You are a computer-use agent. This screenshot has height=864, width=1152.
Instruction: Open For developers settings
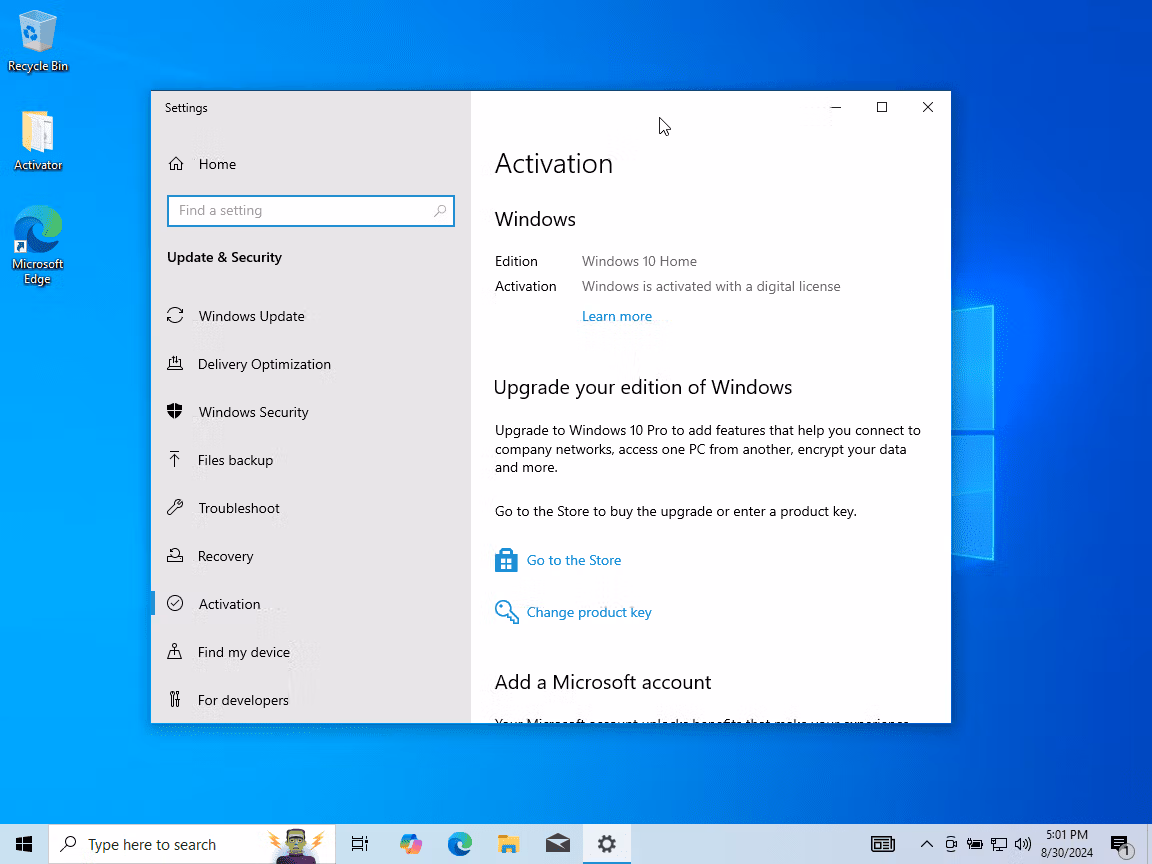[310, 700]
